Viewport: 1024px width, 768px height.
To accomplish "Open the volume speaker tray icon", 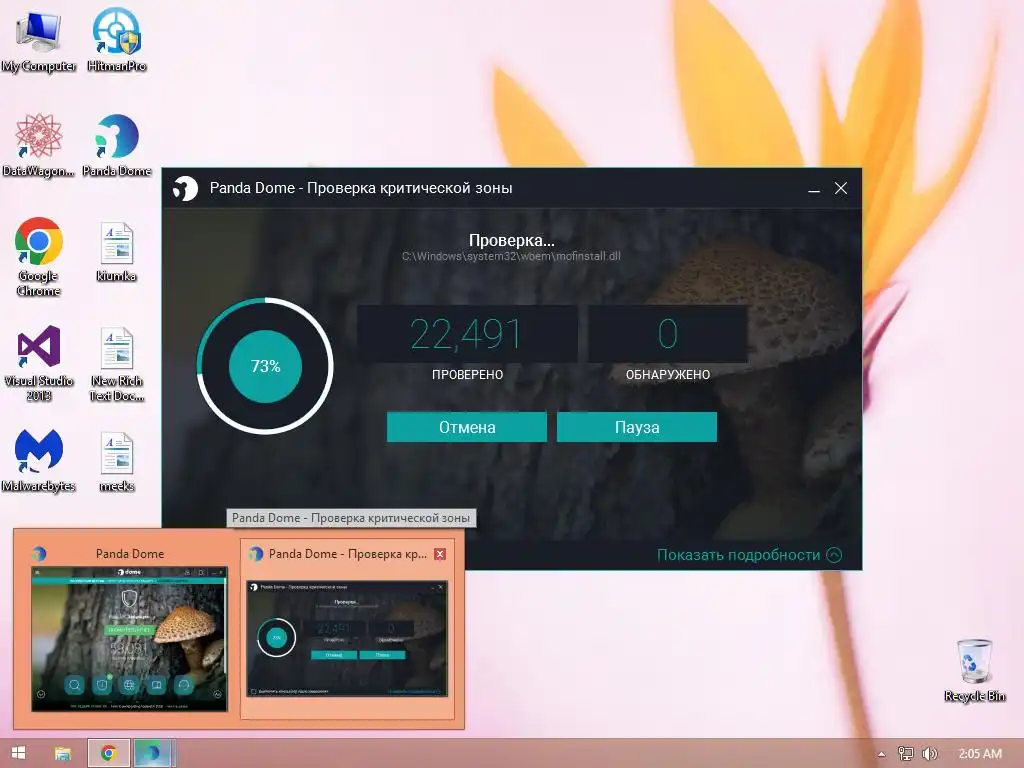I will (x=929, y=754).
